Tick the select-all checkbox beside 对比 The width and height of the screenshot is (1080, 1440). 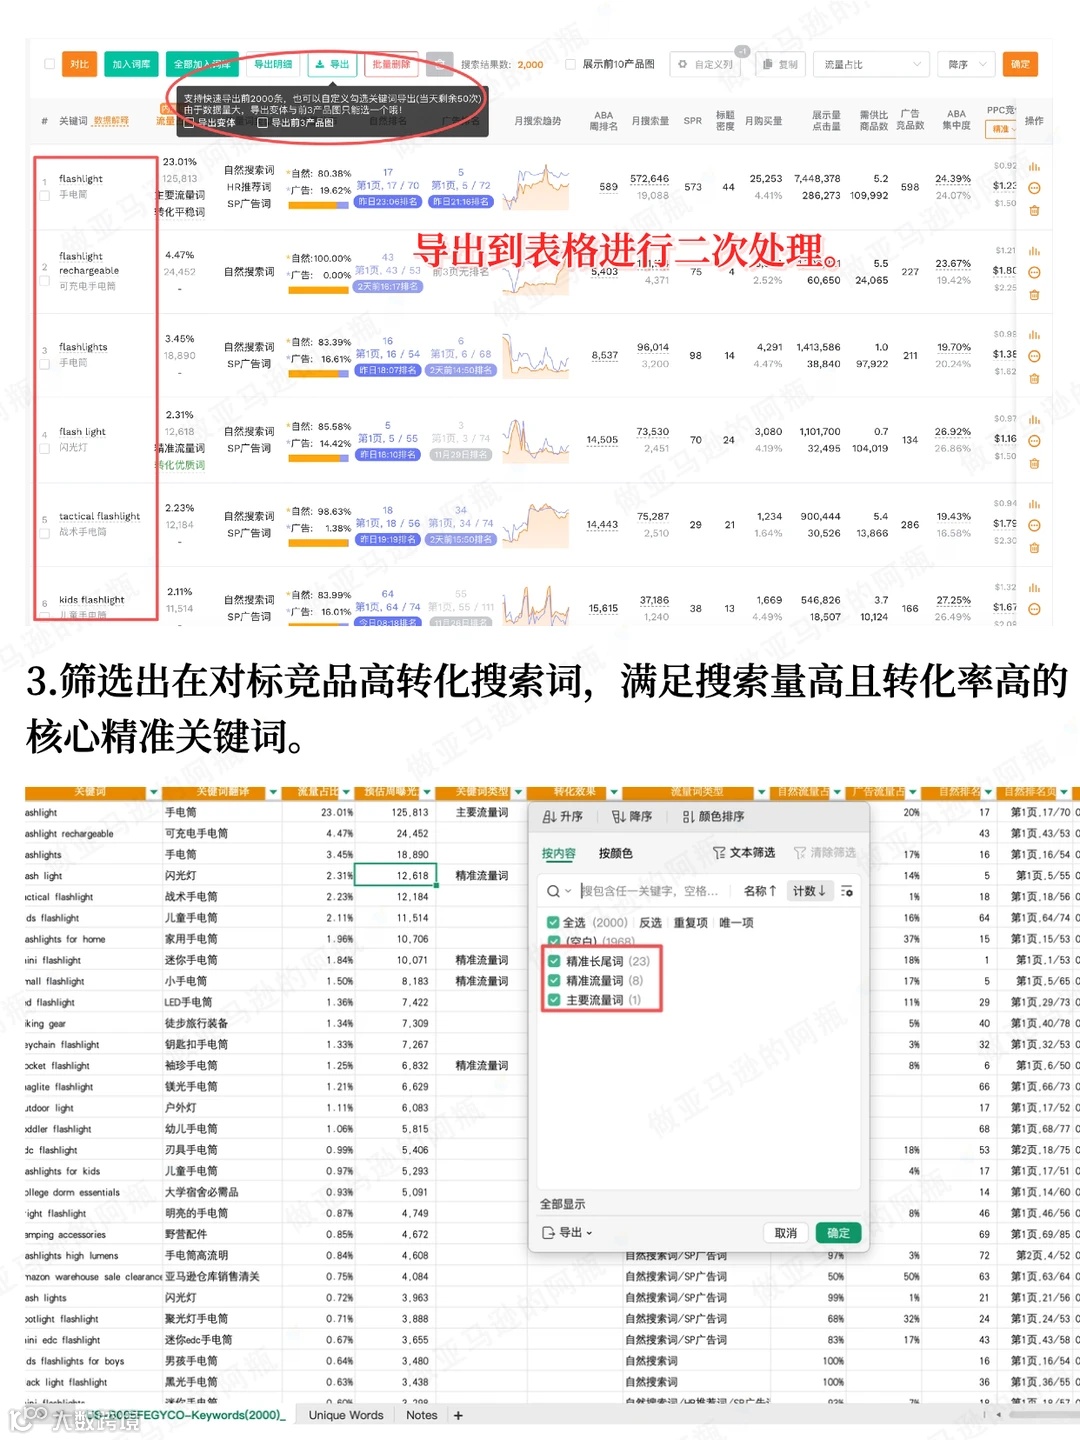[x=49, y=64]
